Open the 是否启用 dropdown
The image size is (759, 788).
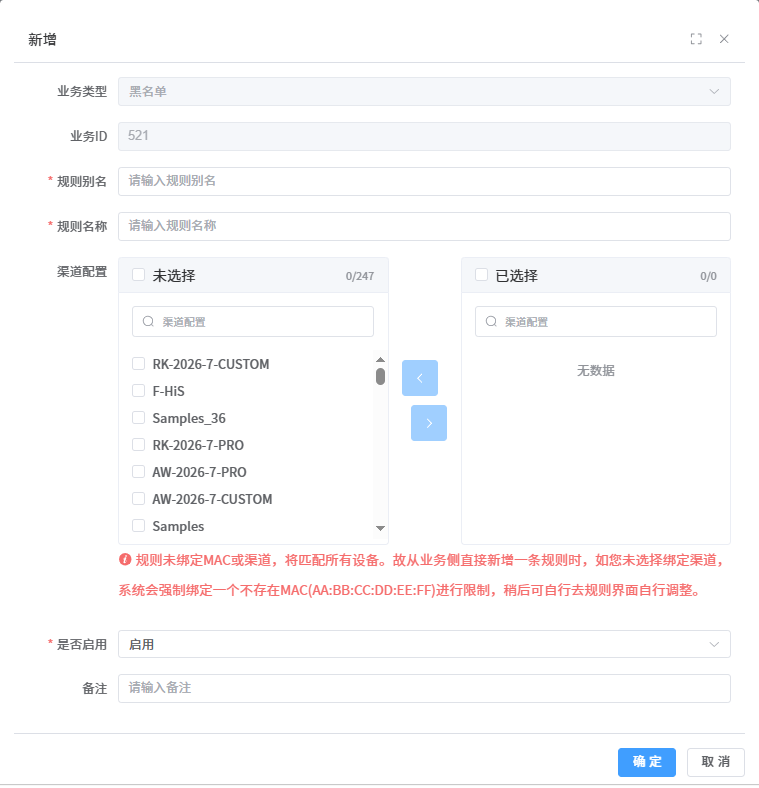[424, 644]
